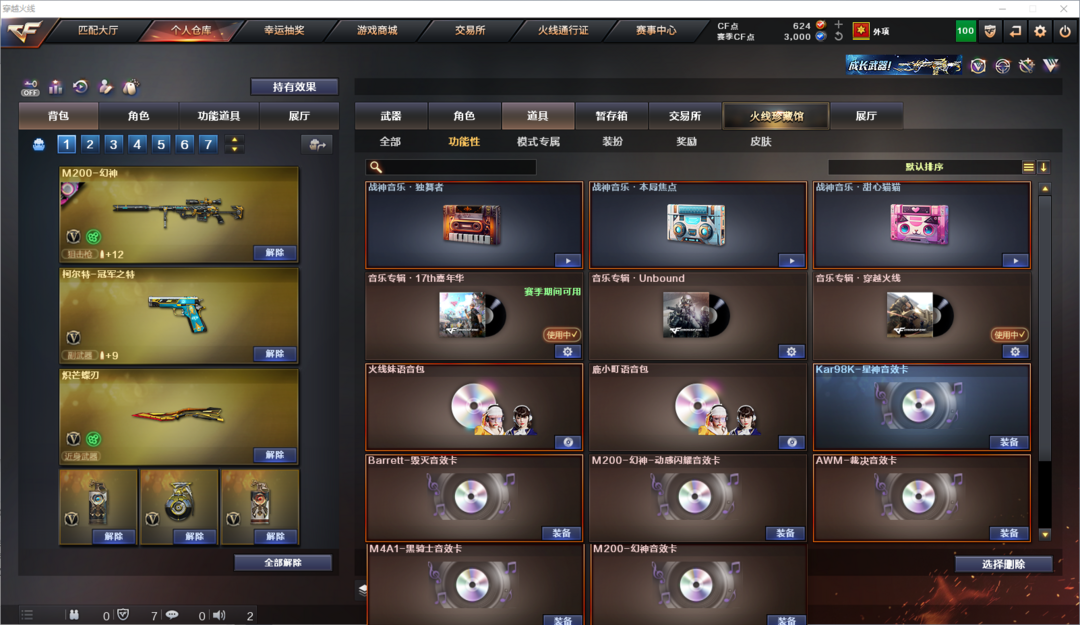Click 选择删除 button
This screenshot has width=1080, height=625.
click(1004, 564)
